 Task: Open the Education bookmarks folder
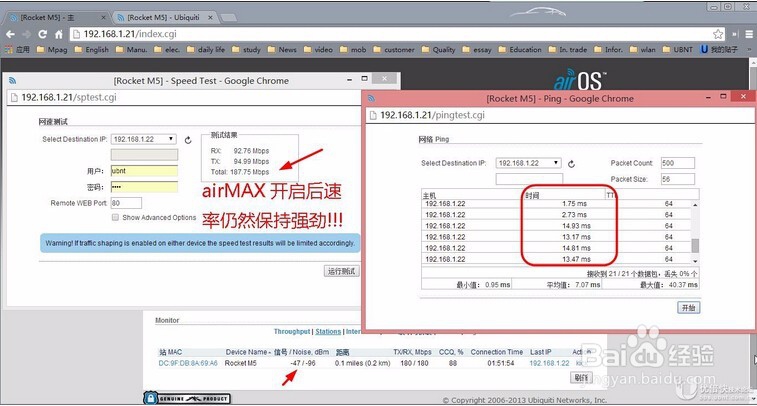pyautogui.click(x=520, y=49)
